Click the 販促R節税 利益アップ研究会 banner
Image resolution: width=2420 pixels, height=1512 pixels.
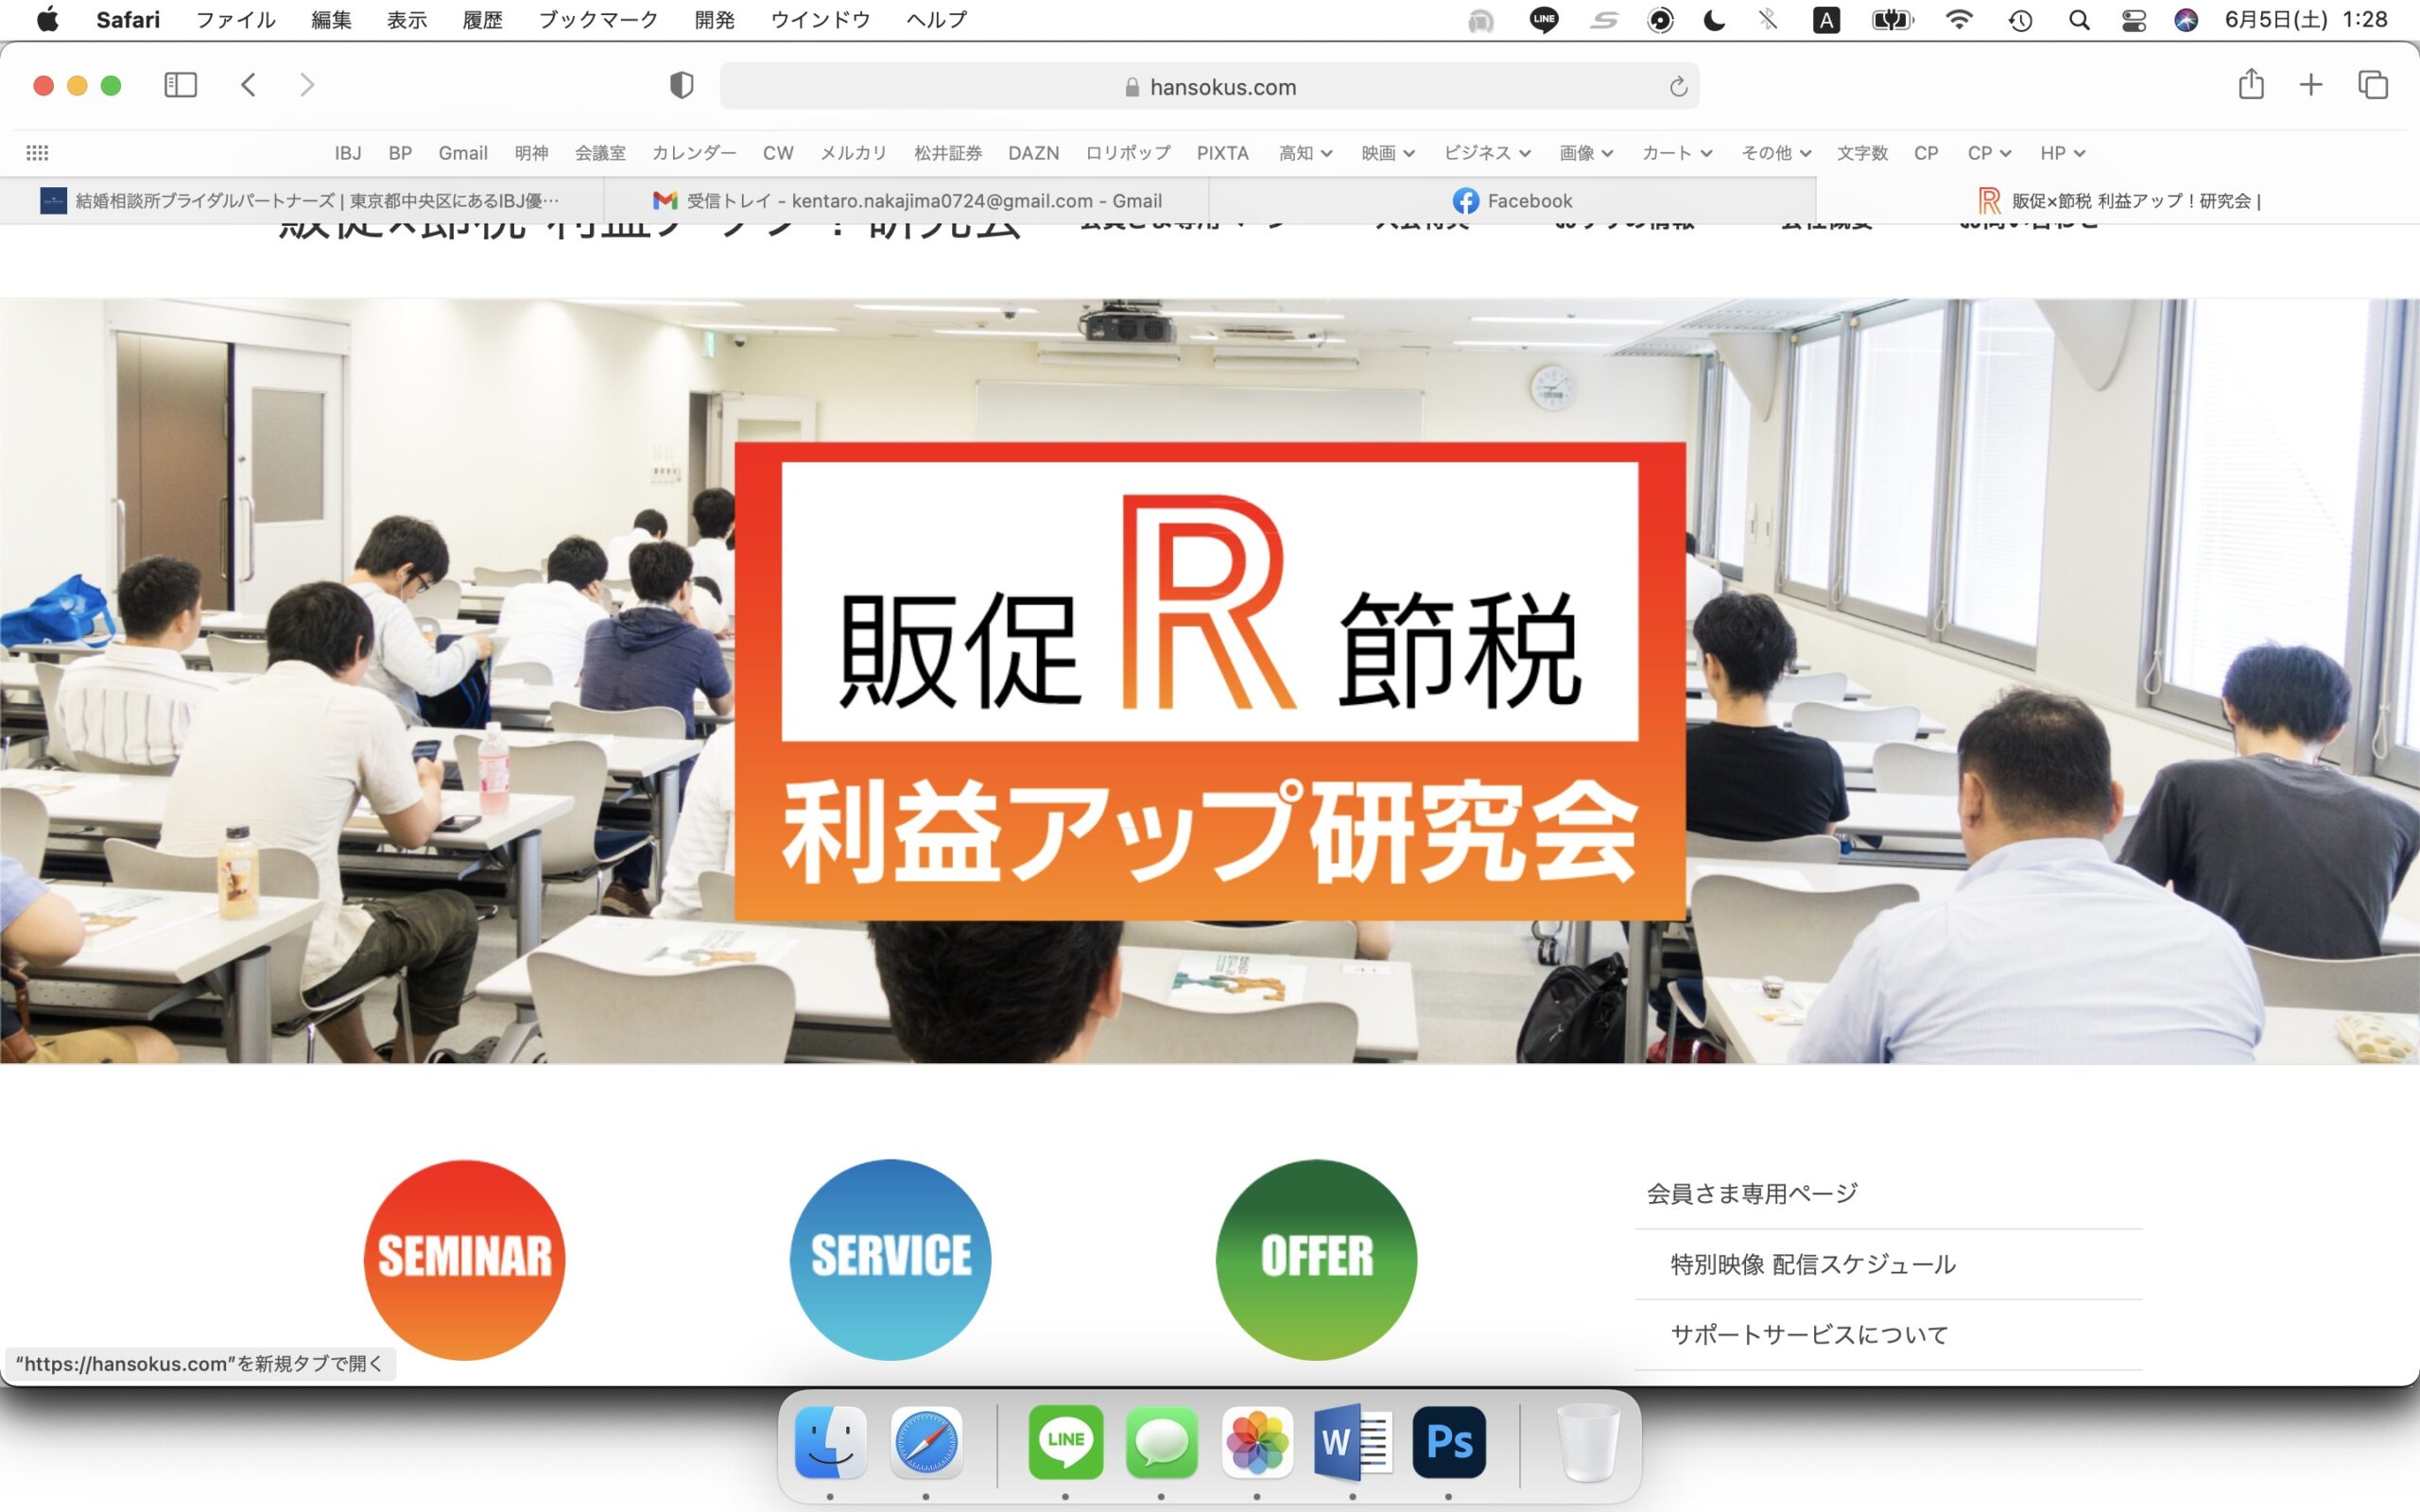[x=1210, y=681]
